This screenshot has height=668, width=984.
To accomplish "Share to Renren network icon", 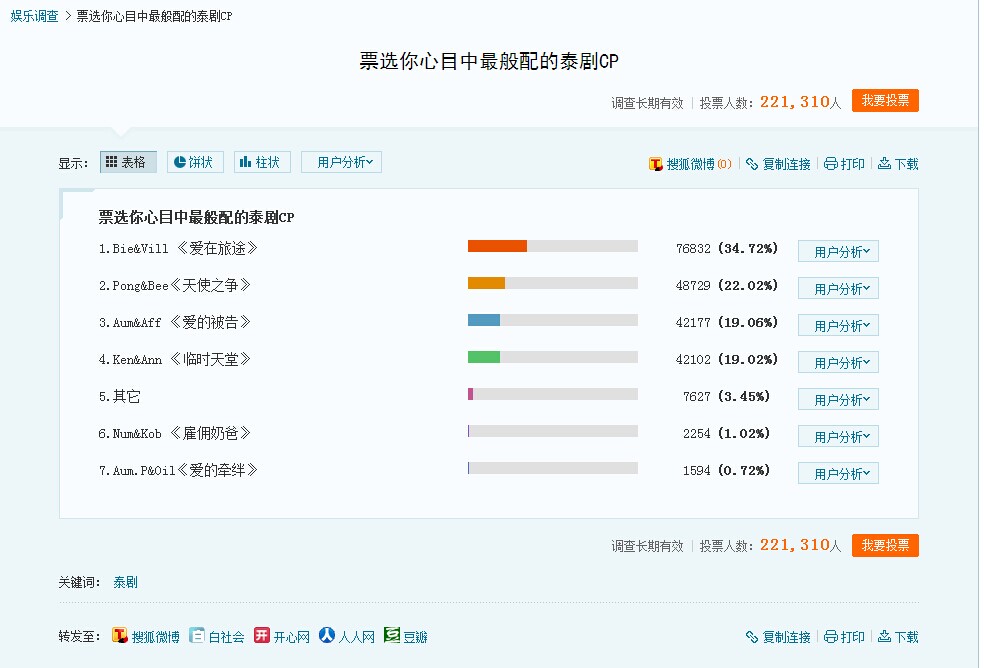I will (326, 635).
